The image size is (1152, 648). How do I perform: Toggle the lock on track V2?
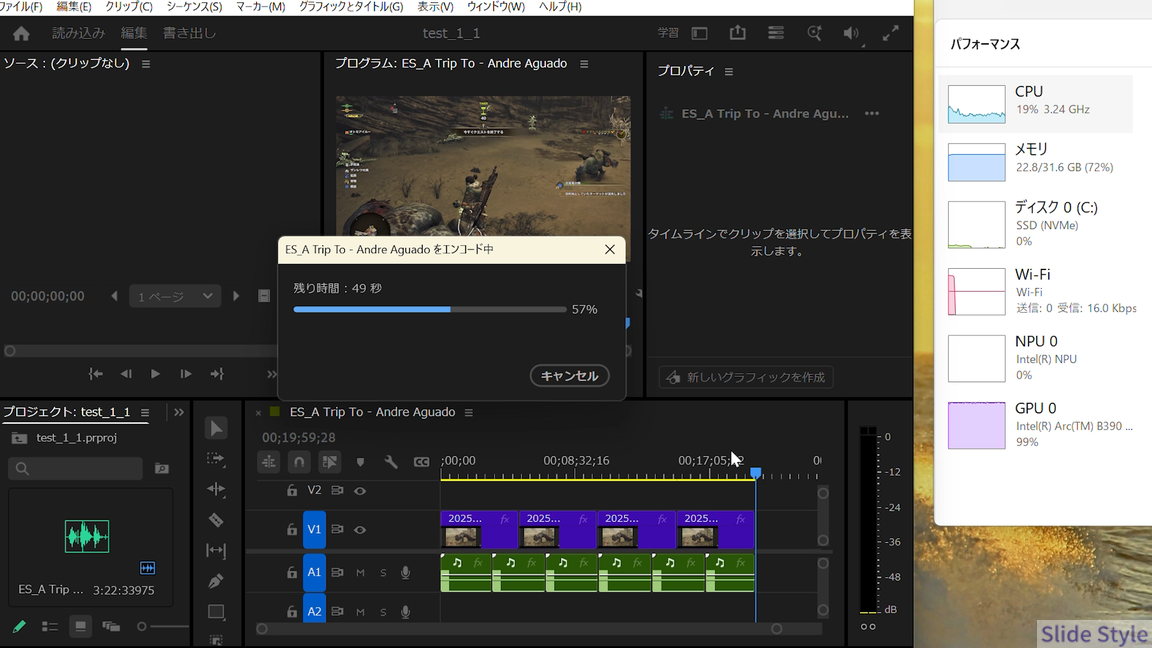(x=292, y=491)
